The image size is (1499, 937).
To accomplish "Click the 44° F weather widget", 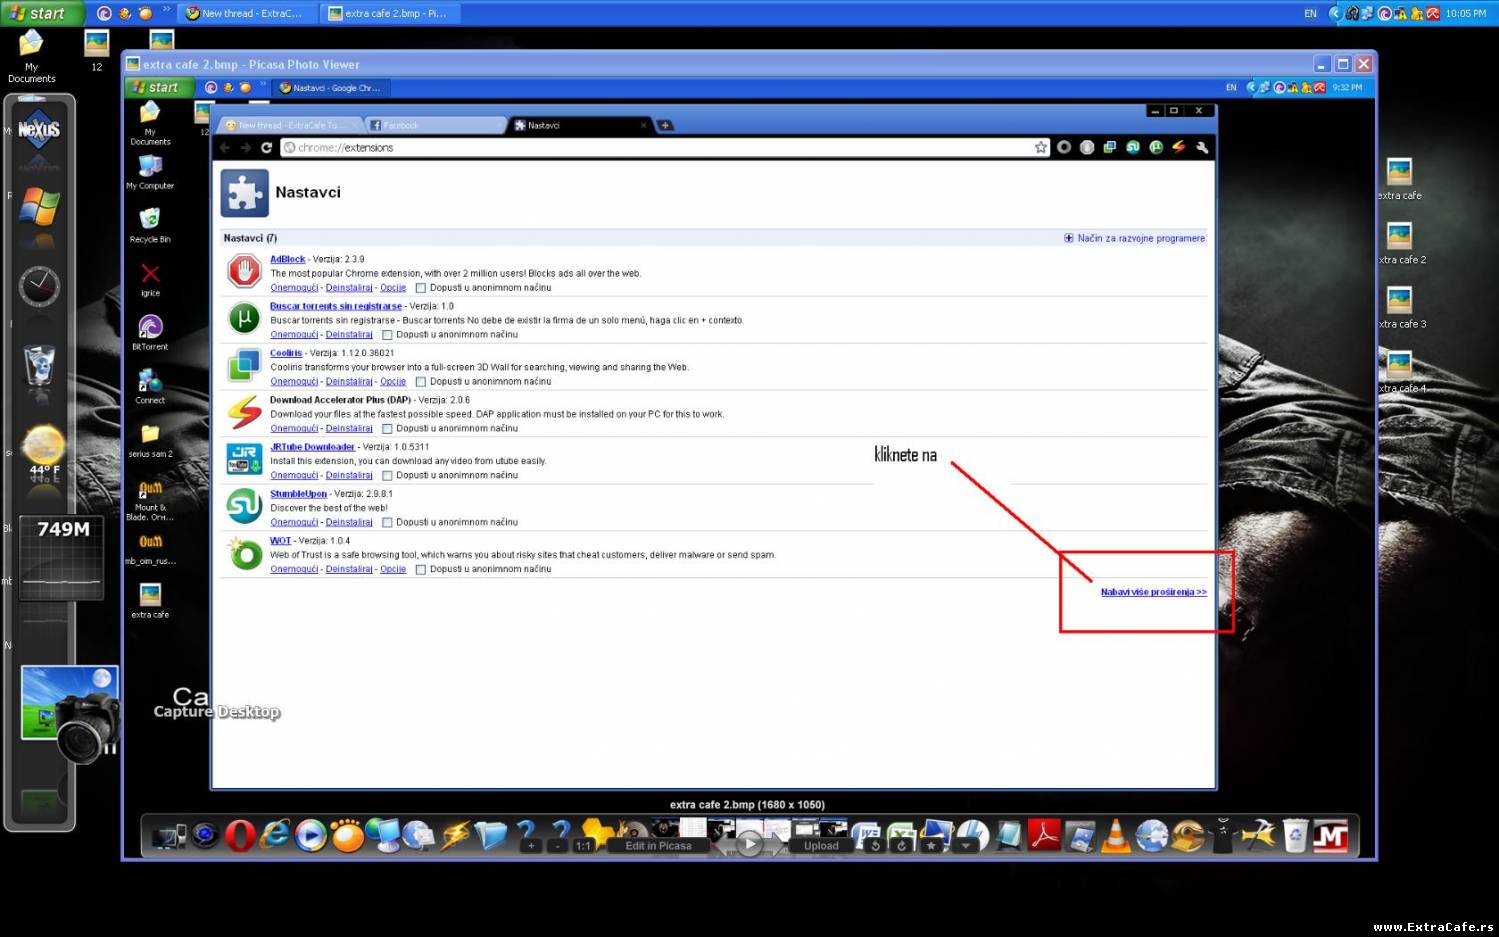I will click(43, 453).
